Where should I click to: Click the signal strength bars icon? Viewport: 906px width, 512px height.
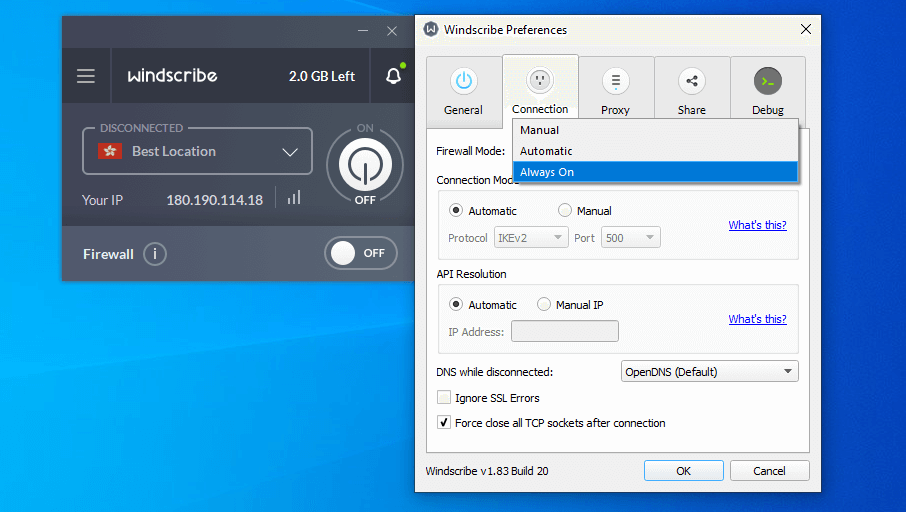pos(294,198)
